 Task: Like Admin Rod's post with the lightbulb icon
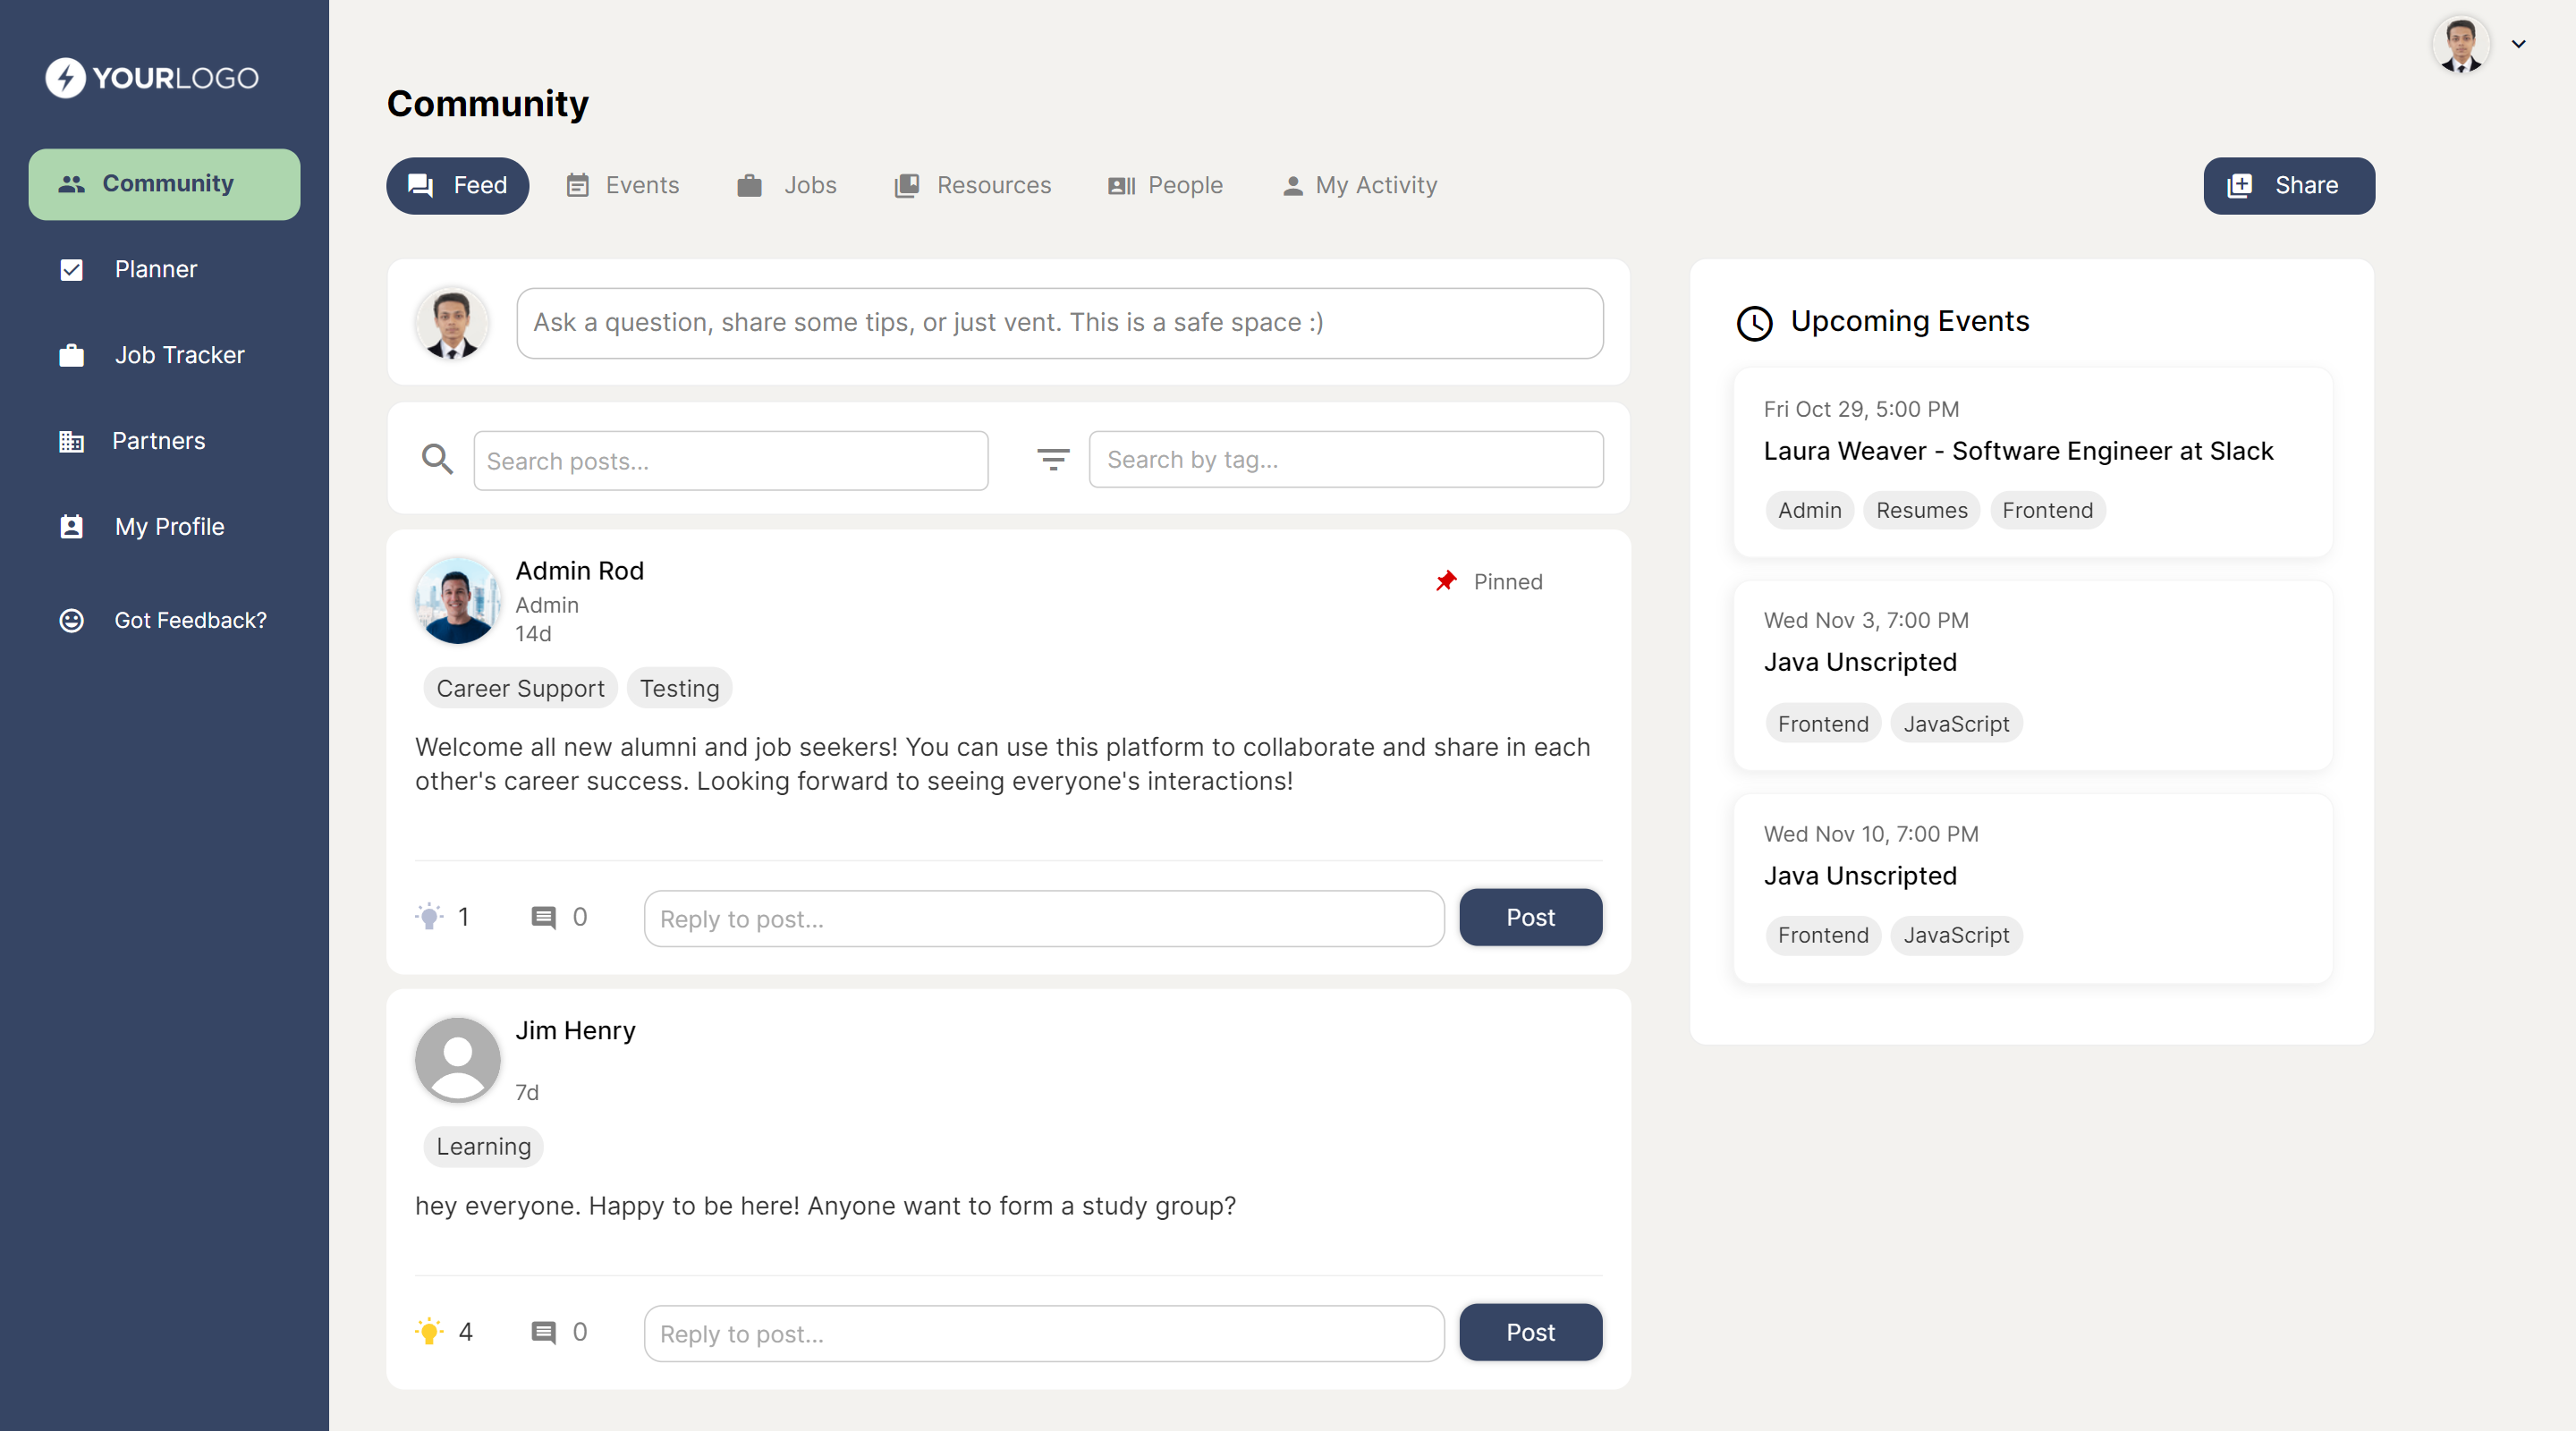429,917
